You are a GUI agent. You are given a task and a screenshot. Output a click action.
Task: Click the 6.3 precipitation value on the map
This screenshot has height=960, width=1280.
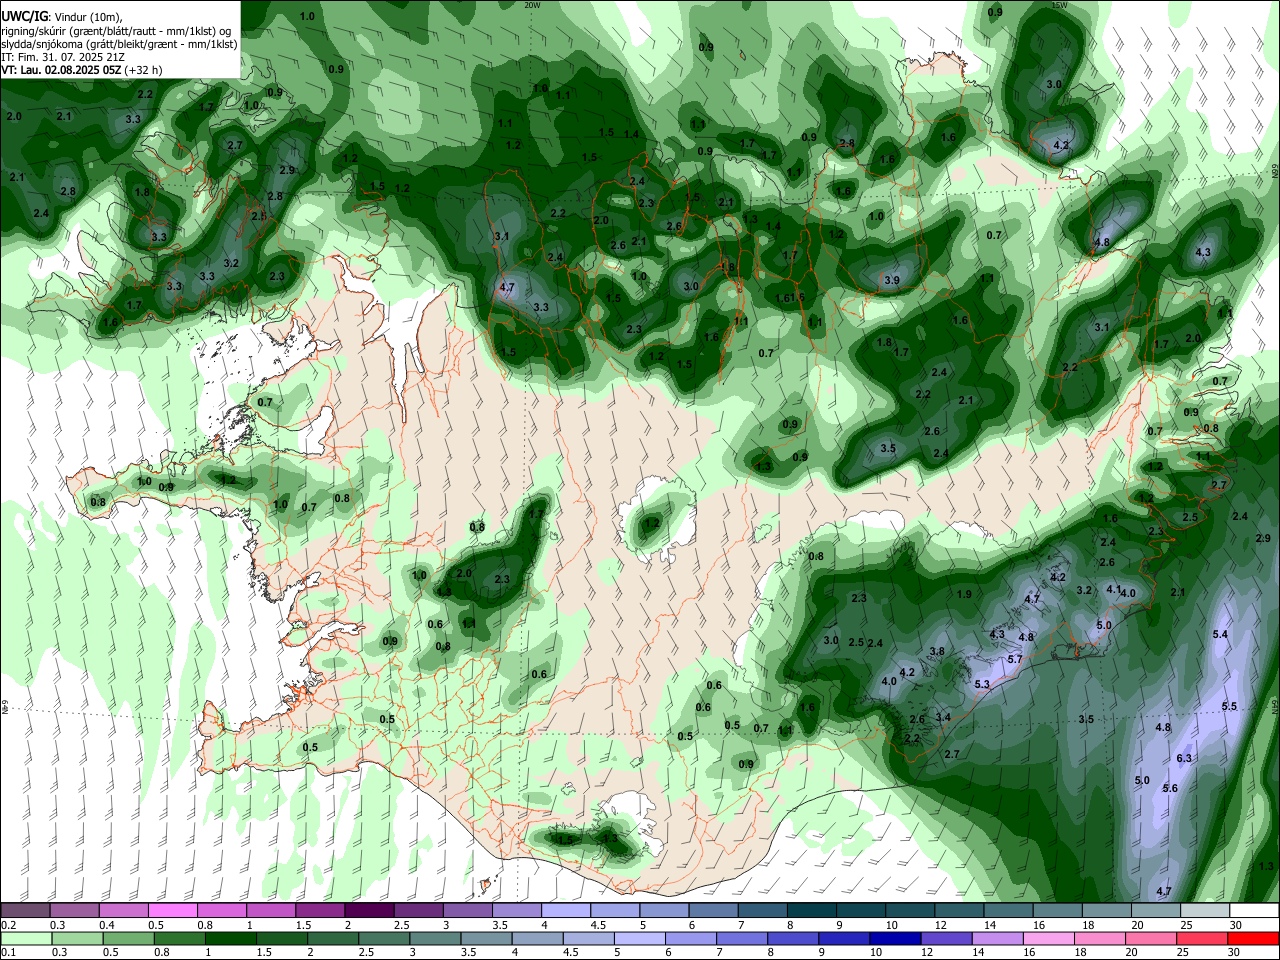(x=1184, y=759)
